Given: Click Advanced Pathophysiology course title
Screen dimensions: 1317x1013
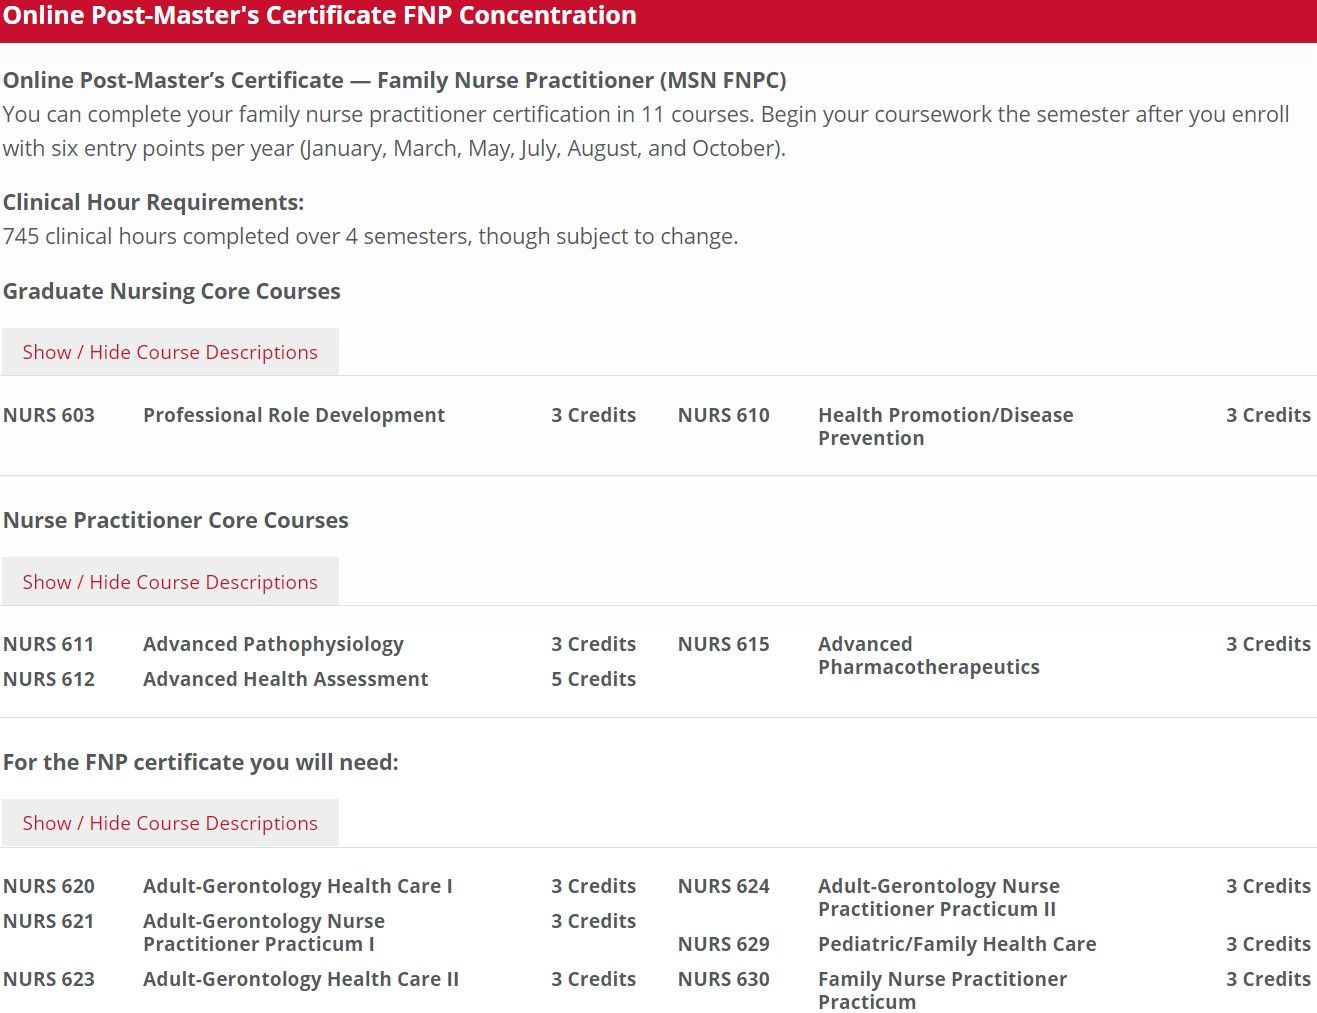Looking at the screenshot, I should 274,644.
